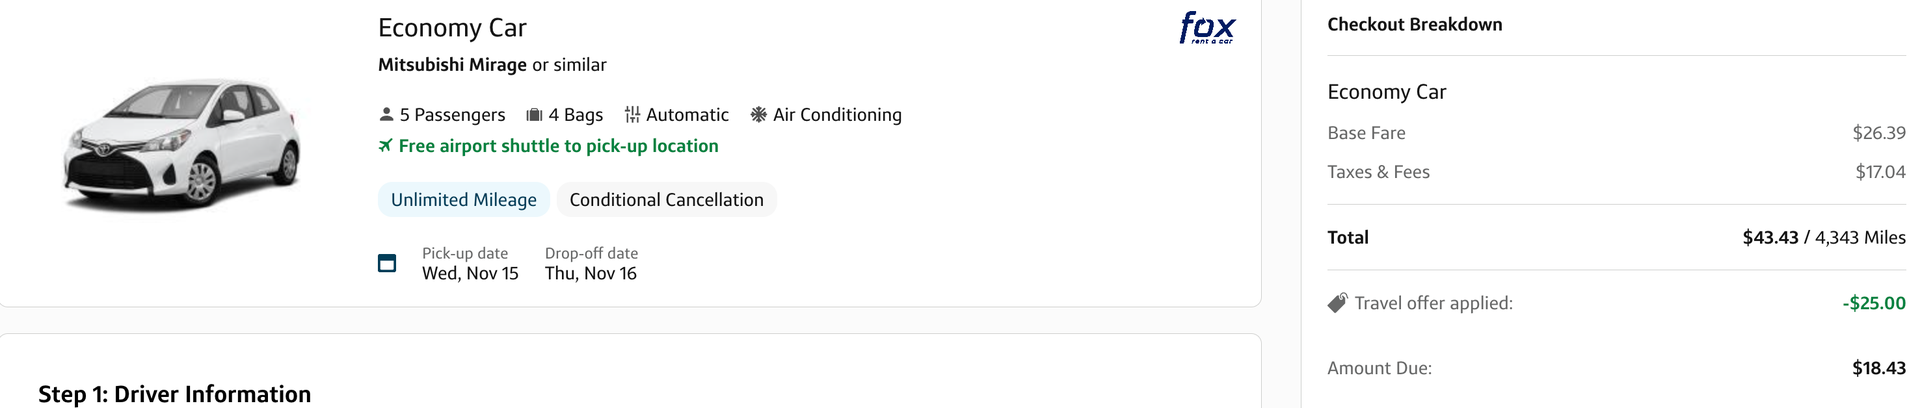This screenshot has width=1920, height=408.
Task: Click the automatic transmission icon
Action: [x=632, y=115]
